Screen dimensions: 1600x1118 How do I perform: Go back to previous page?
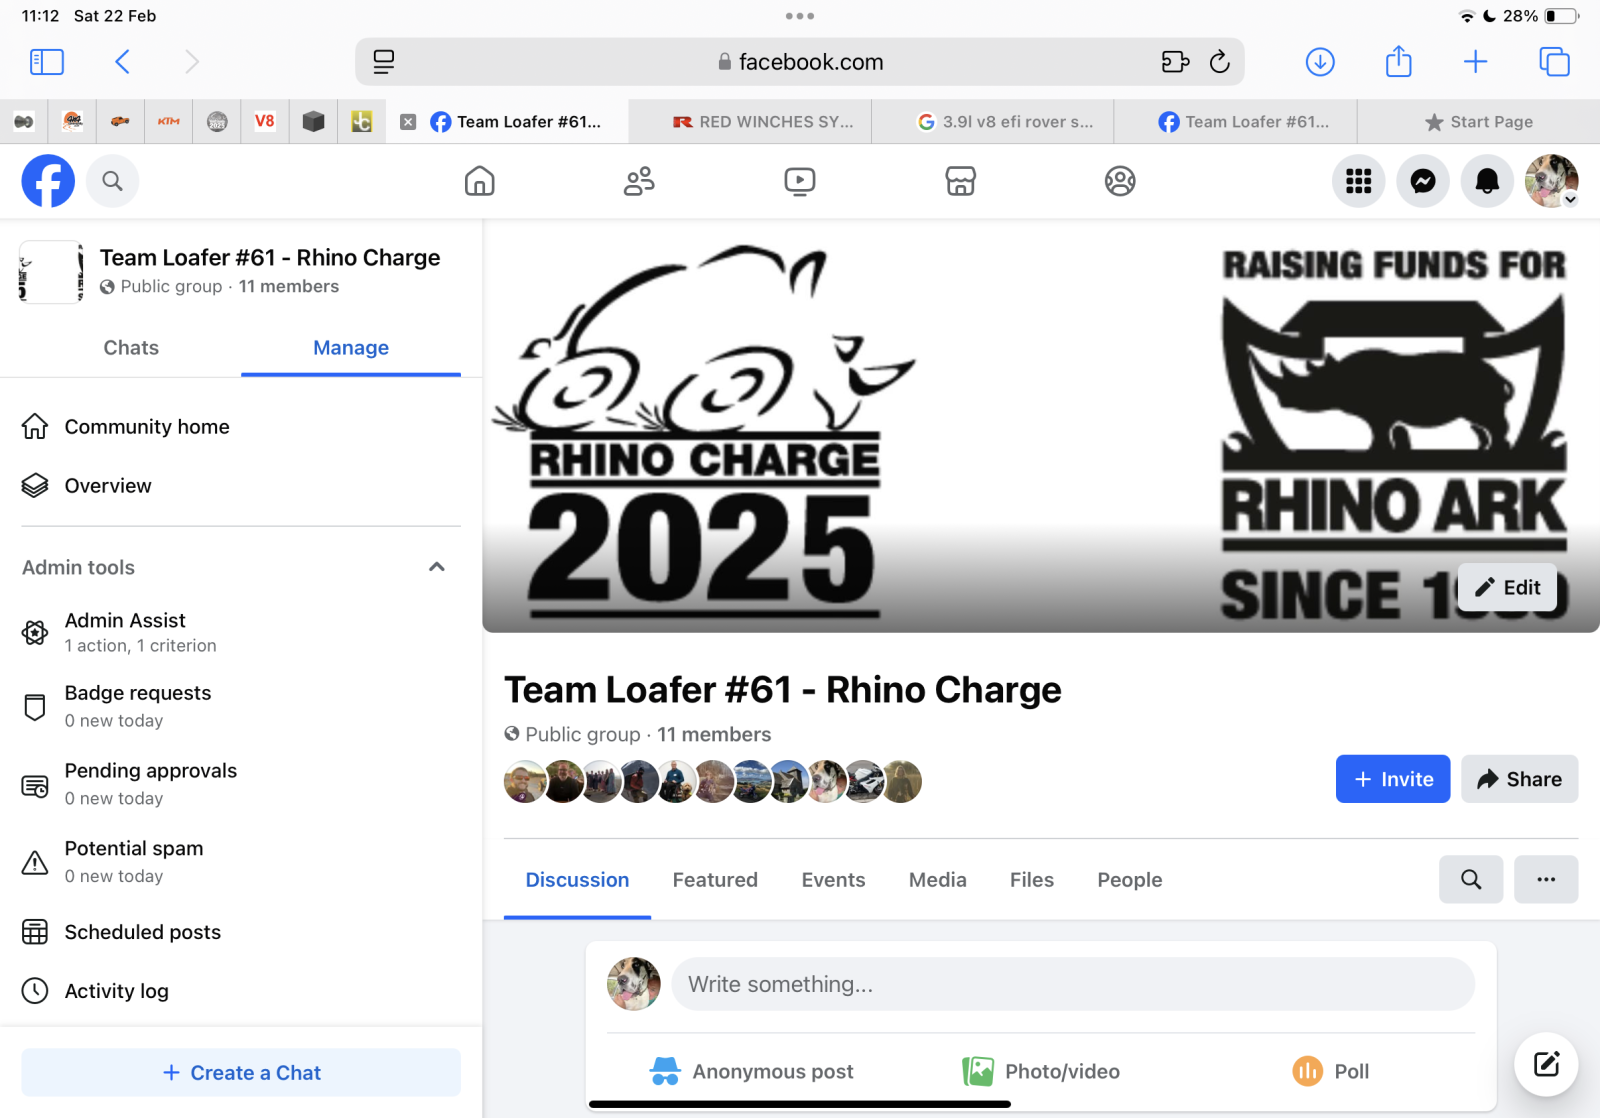pyautogui.click(x=122, y=62)
